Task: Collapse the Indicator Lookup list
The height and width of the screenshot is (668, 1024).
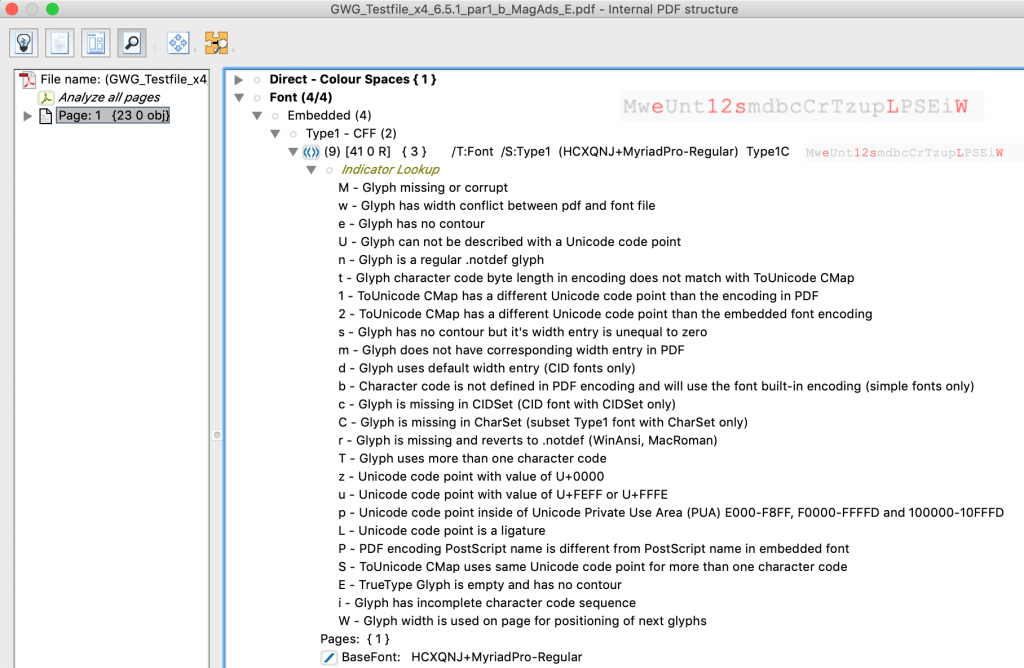Action: 311,170
